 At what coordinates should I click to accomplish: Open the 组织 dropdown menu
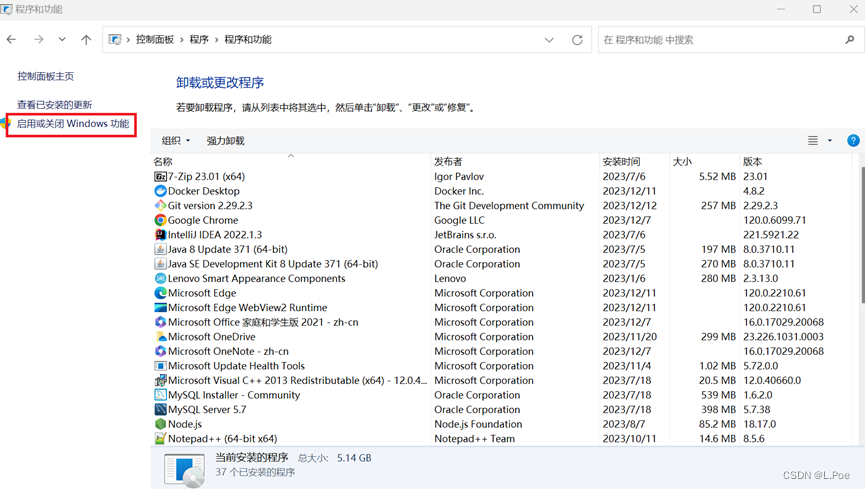click(176, 141)
